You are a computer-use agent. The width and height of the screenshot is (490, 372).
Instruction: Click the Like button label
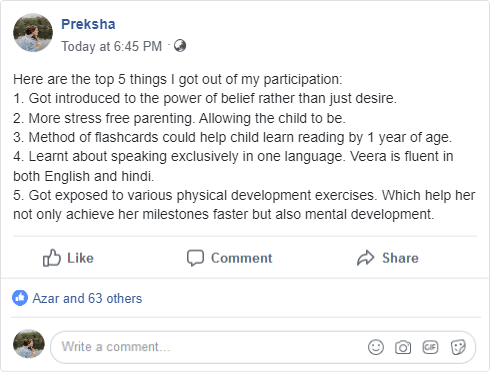[x=80, y=258]
